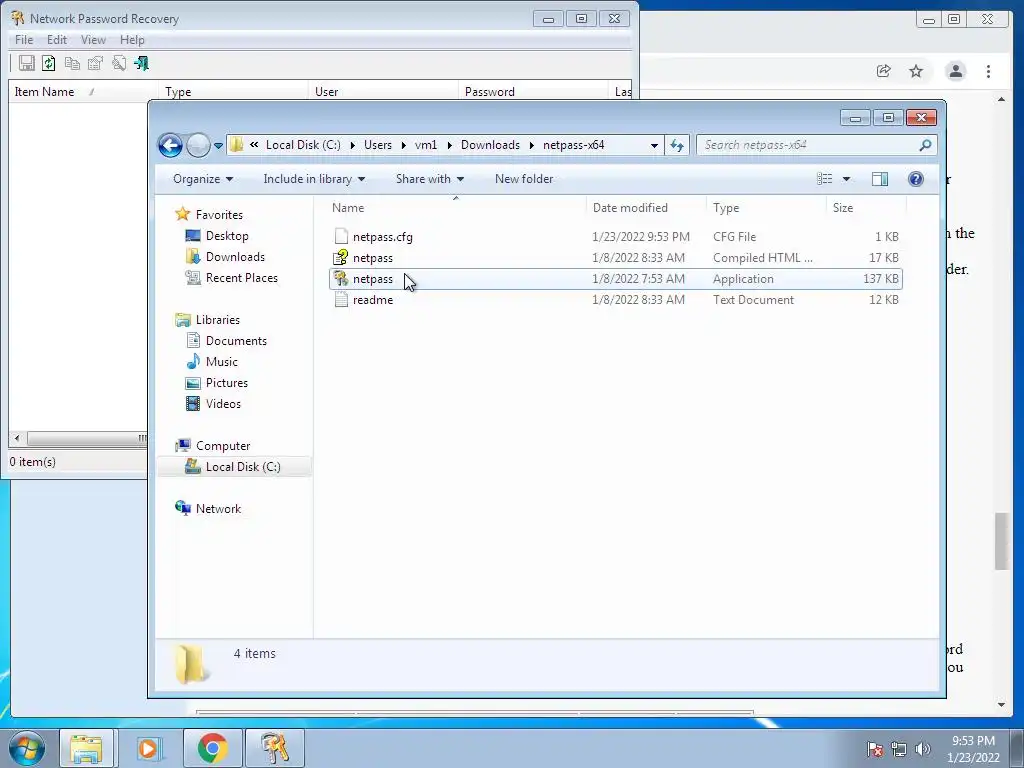Open Favorites in navigation pane
Viewport: 1024px width, 768px height.
pos(219,215)
